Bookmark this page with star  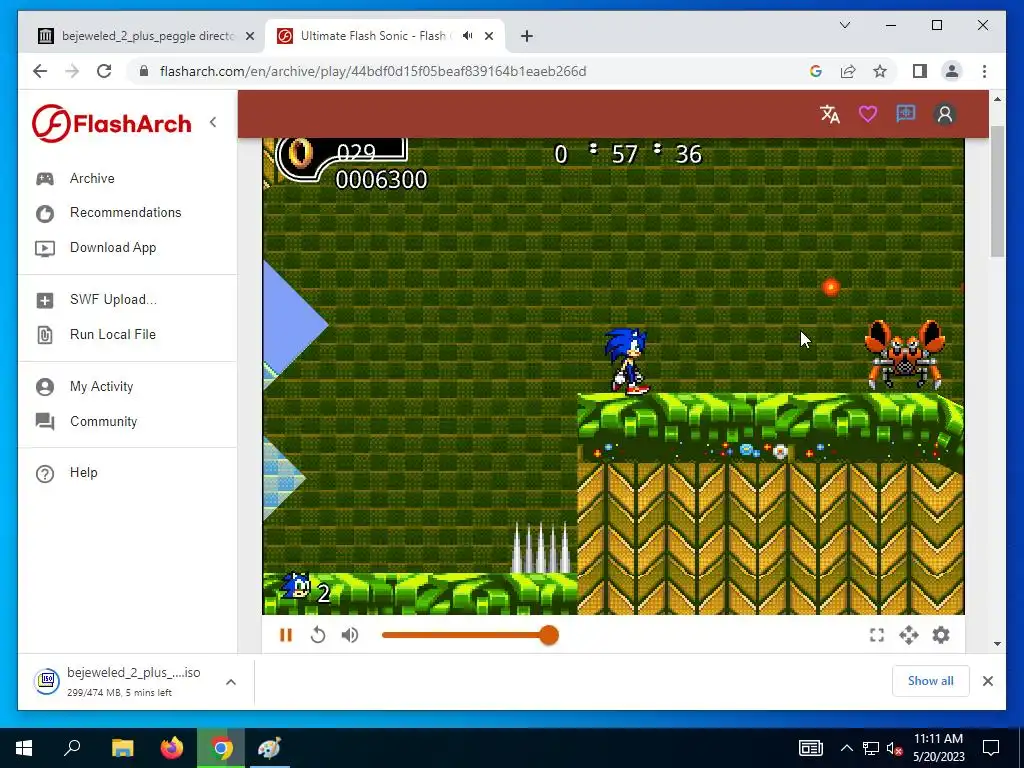pyautogui.click(x=880, y=71)
